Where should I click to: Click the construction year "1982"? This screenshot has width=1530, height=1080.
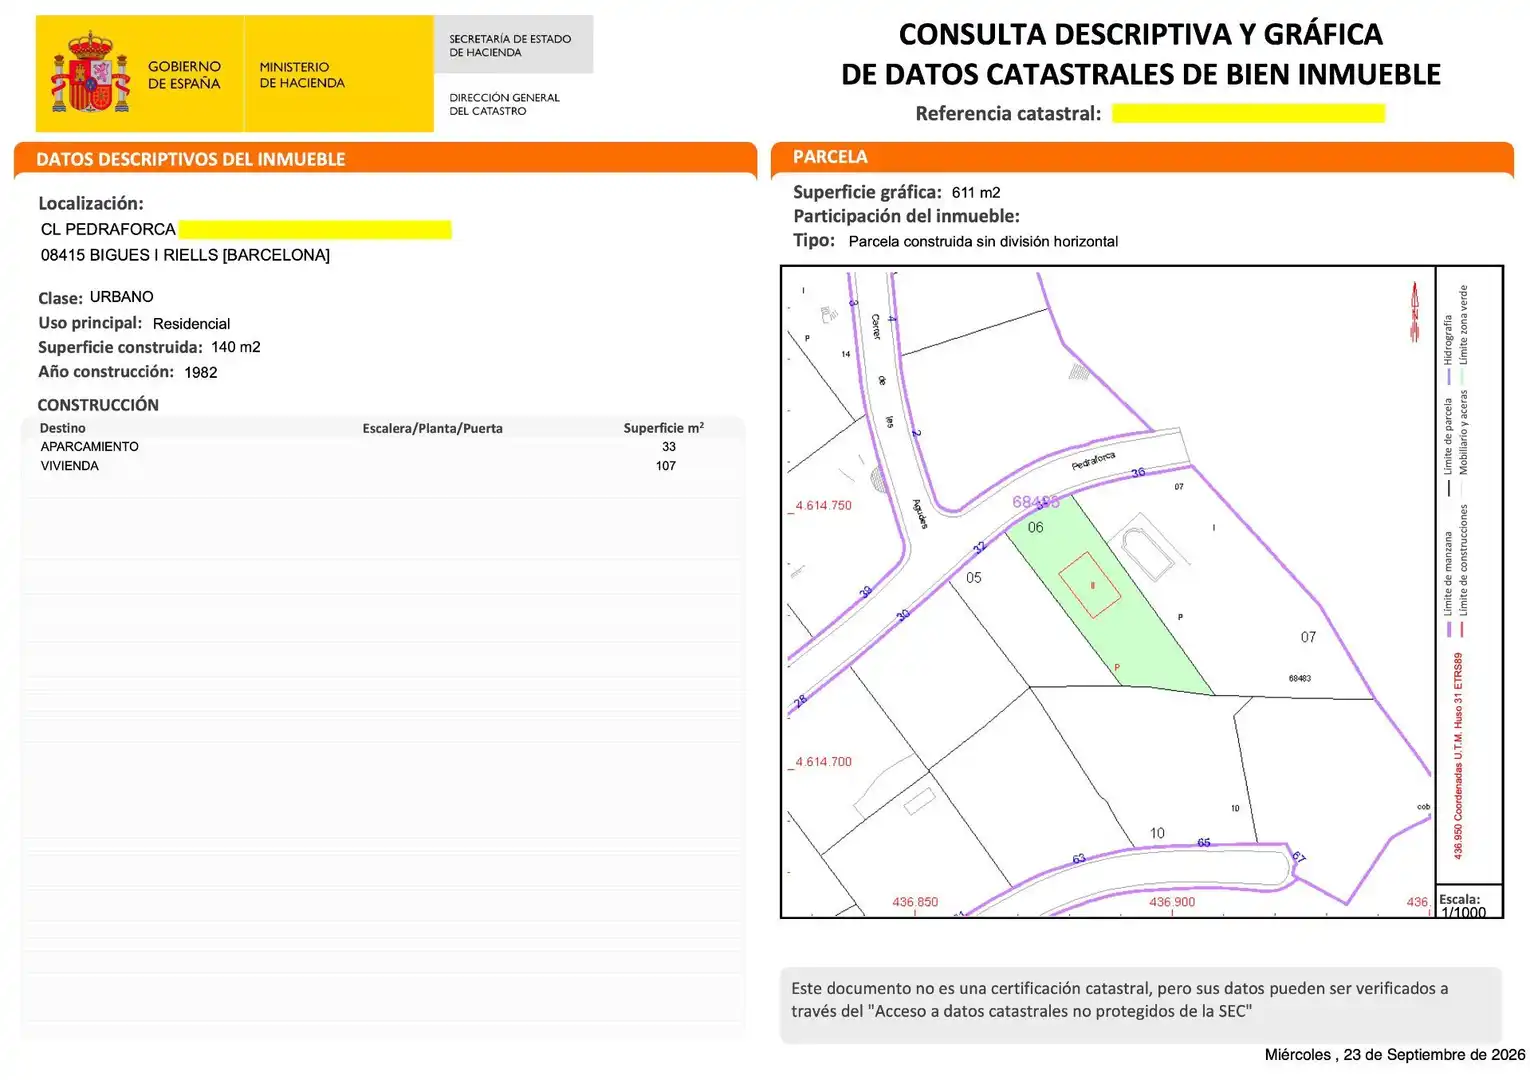[201, 372]
